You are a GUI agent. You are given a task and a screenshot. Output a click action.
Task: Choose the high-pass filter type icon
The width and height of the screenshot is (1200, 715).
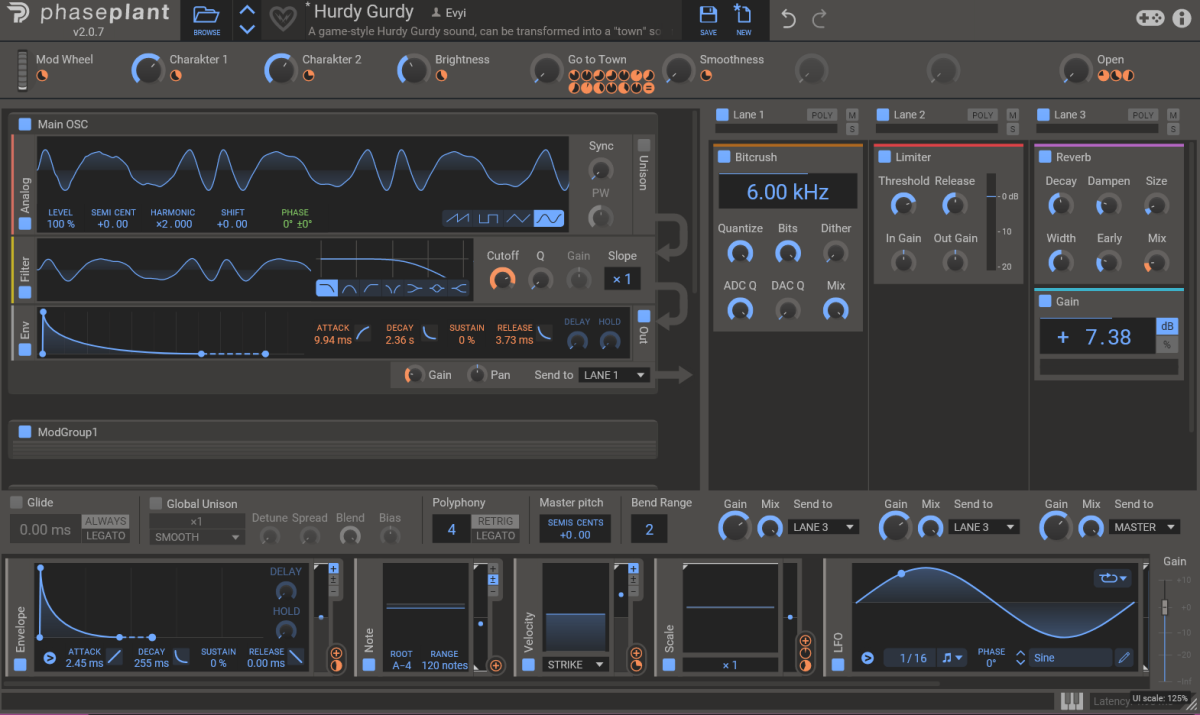point(371,289)
